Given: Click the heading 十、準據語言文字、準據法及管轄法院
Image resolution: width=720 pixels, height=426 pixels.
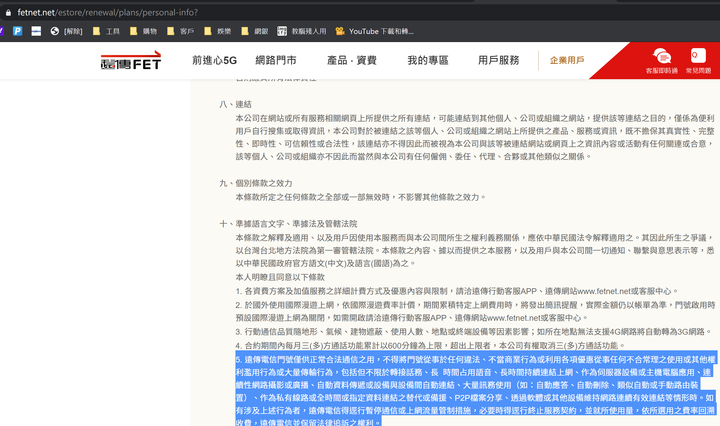Looking at the screenshot, I should [288, 224].
